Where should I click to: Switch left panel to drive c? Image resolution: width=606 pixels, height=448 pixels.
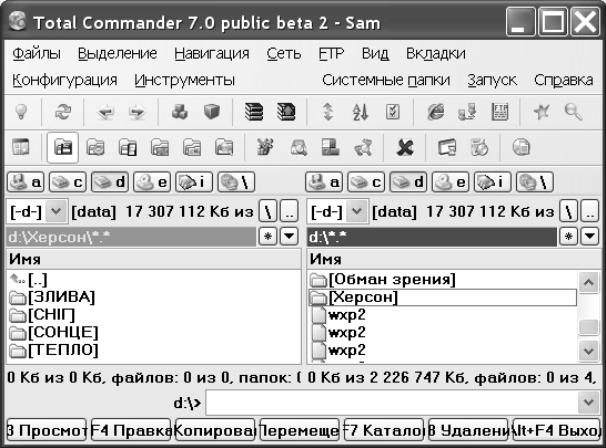coord(68,182)
